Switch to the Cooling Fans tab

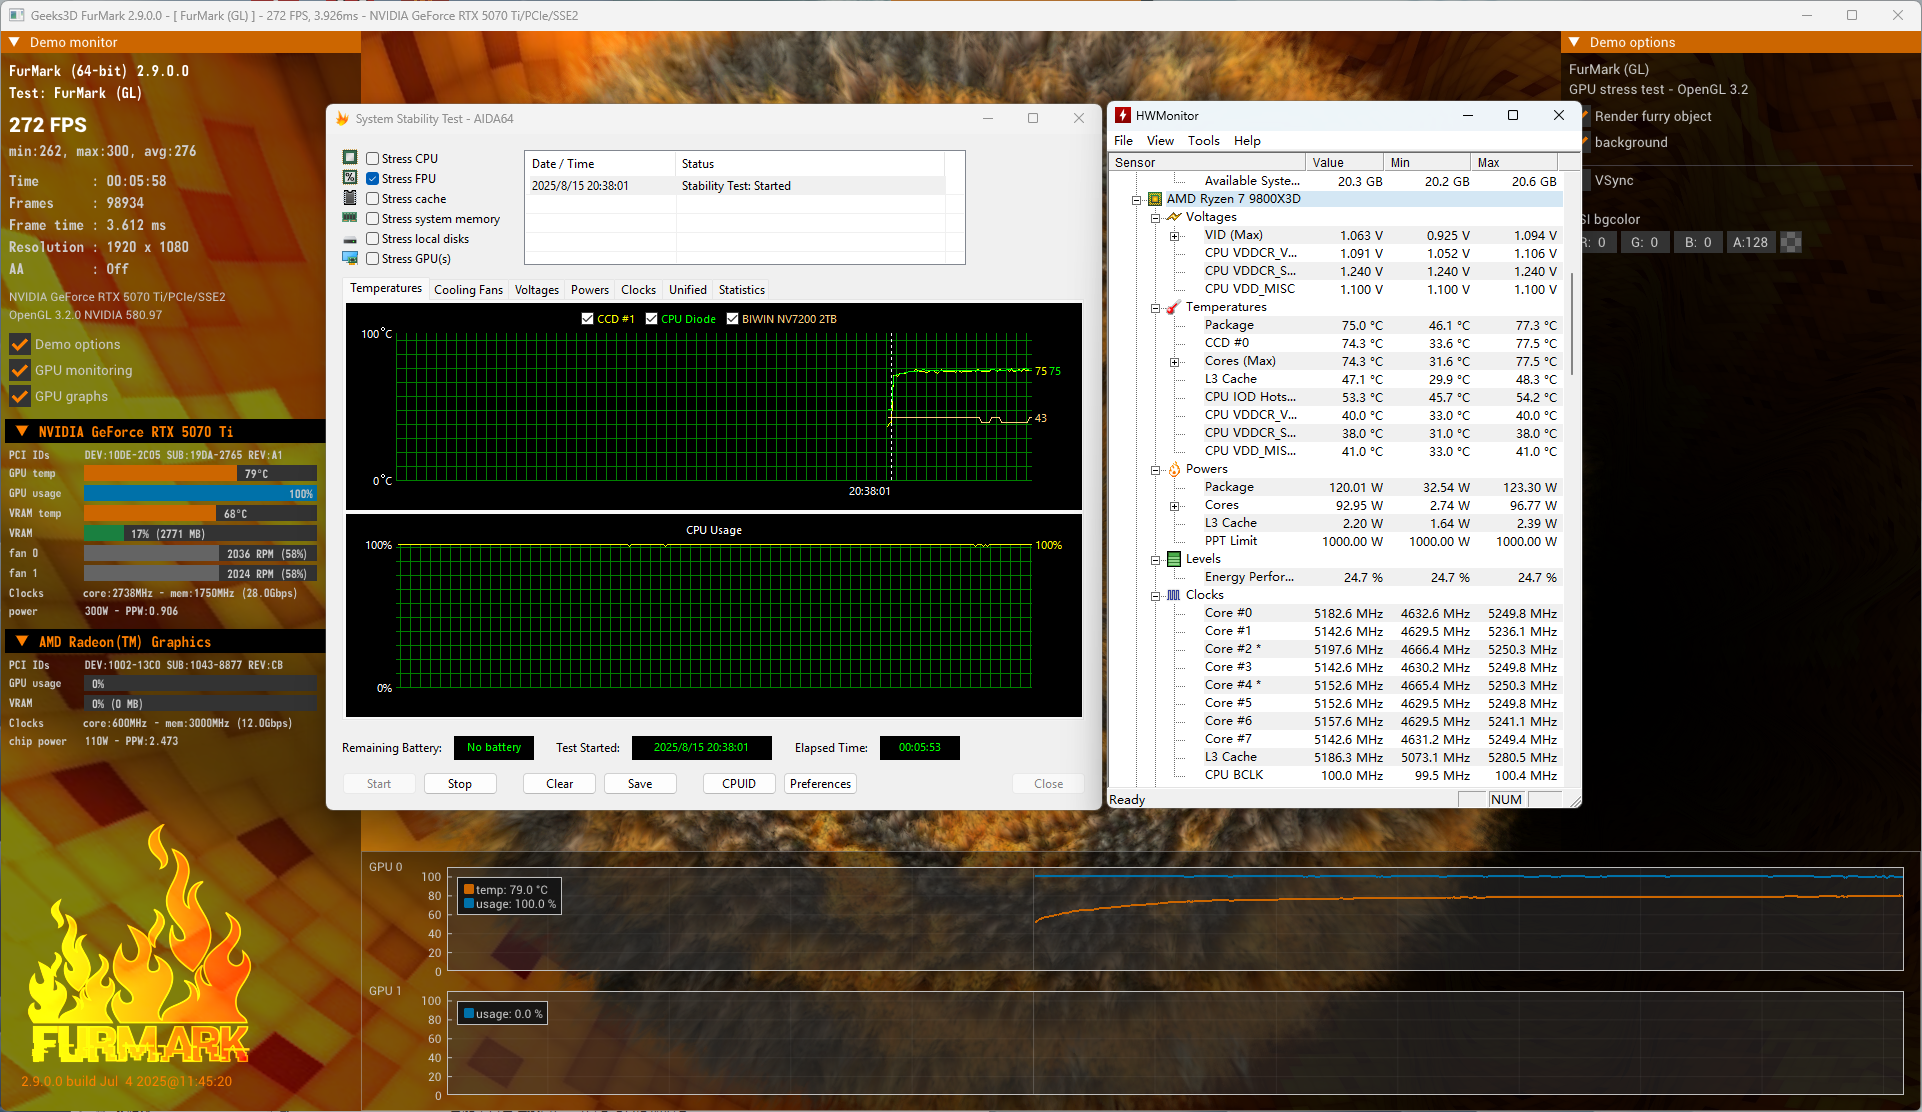tap(468, 290)
